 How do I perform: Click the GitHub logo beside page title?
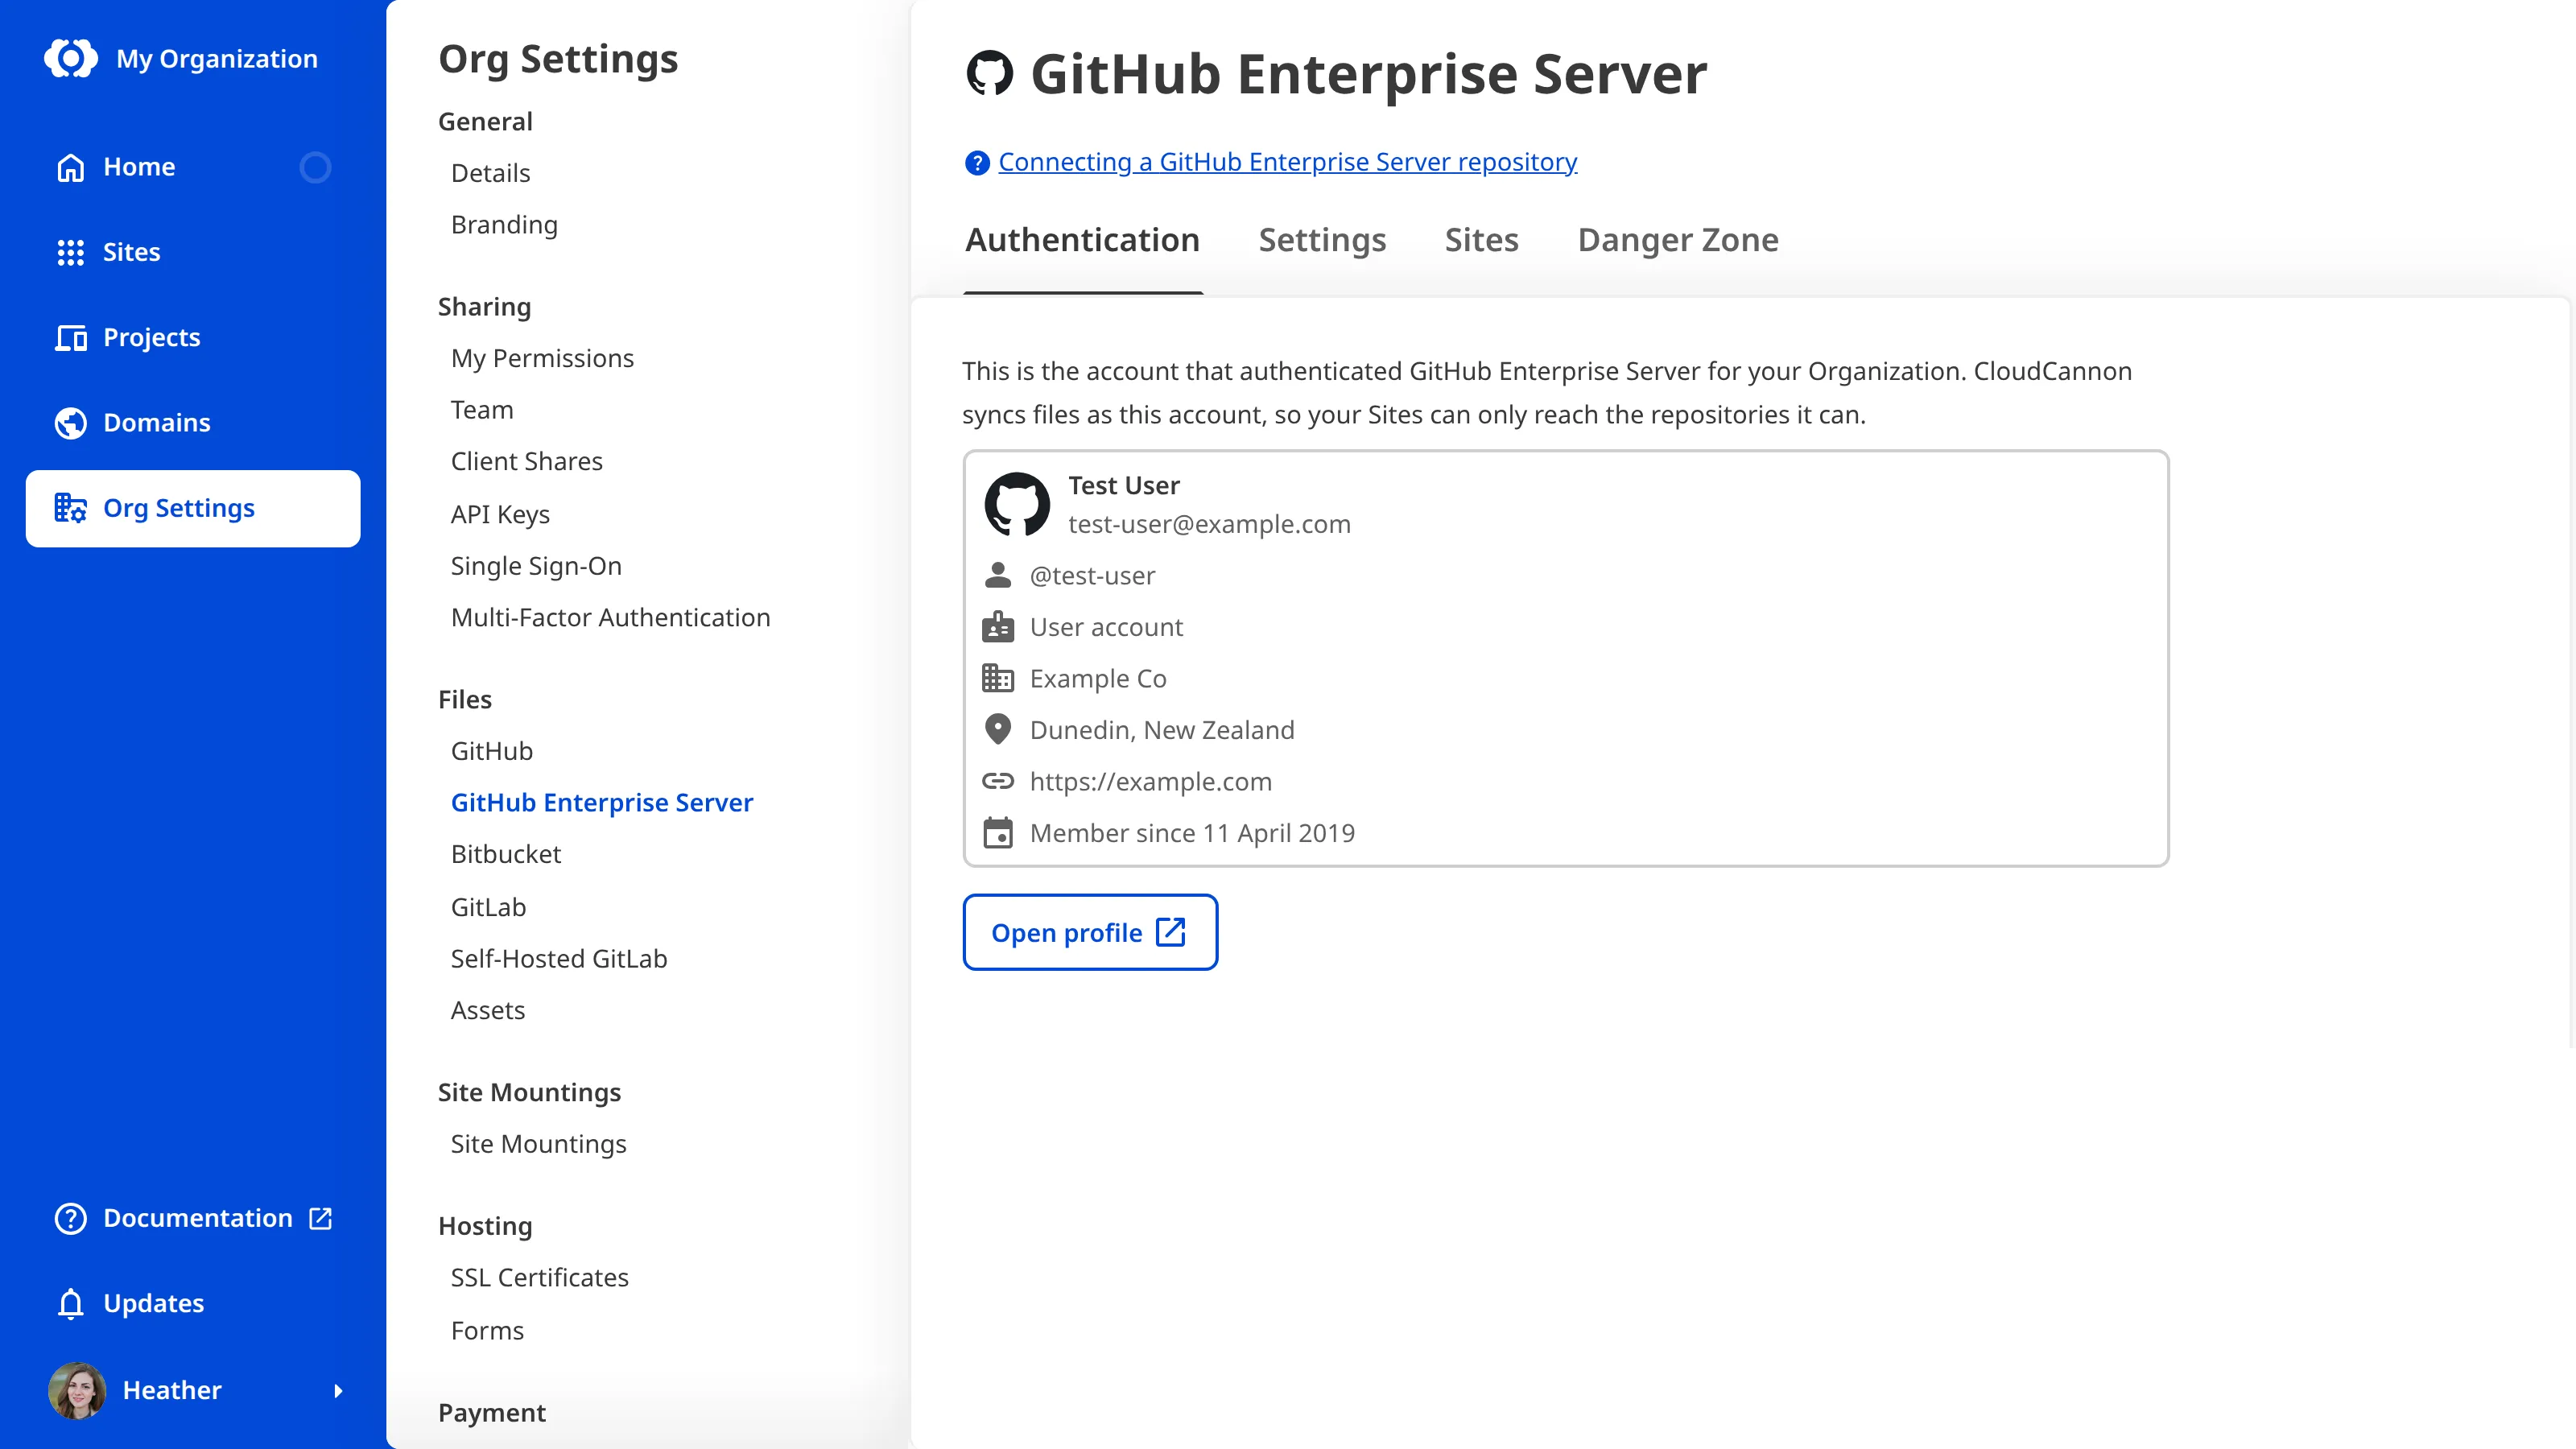click(x=989, y=73)
